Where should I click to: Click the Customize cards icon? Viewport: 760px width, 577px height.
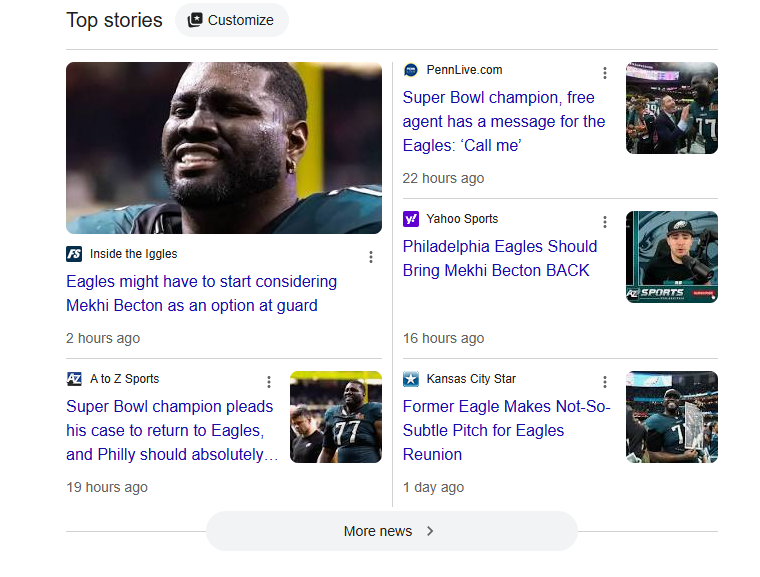[x=195, y=20]
